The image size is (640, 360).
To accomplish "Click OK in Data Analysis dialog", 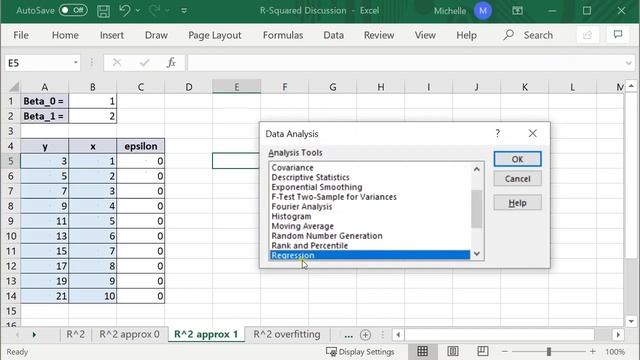I will 518,159.
